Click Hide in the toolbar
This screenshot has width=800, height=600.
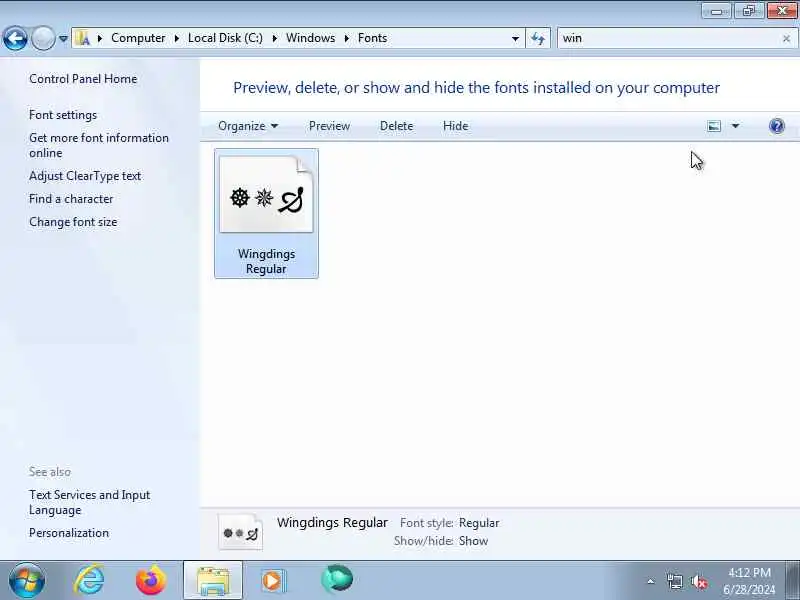(x=455, y=126)
